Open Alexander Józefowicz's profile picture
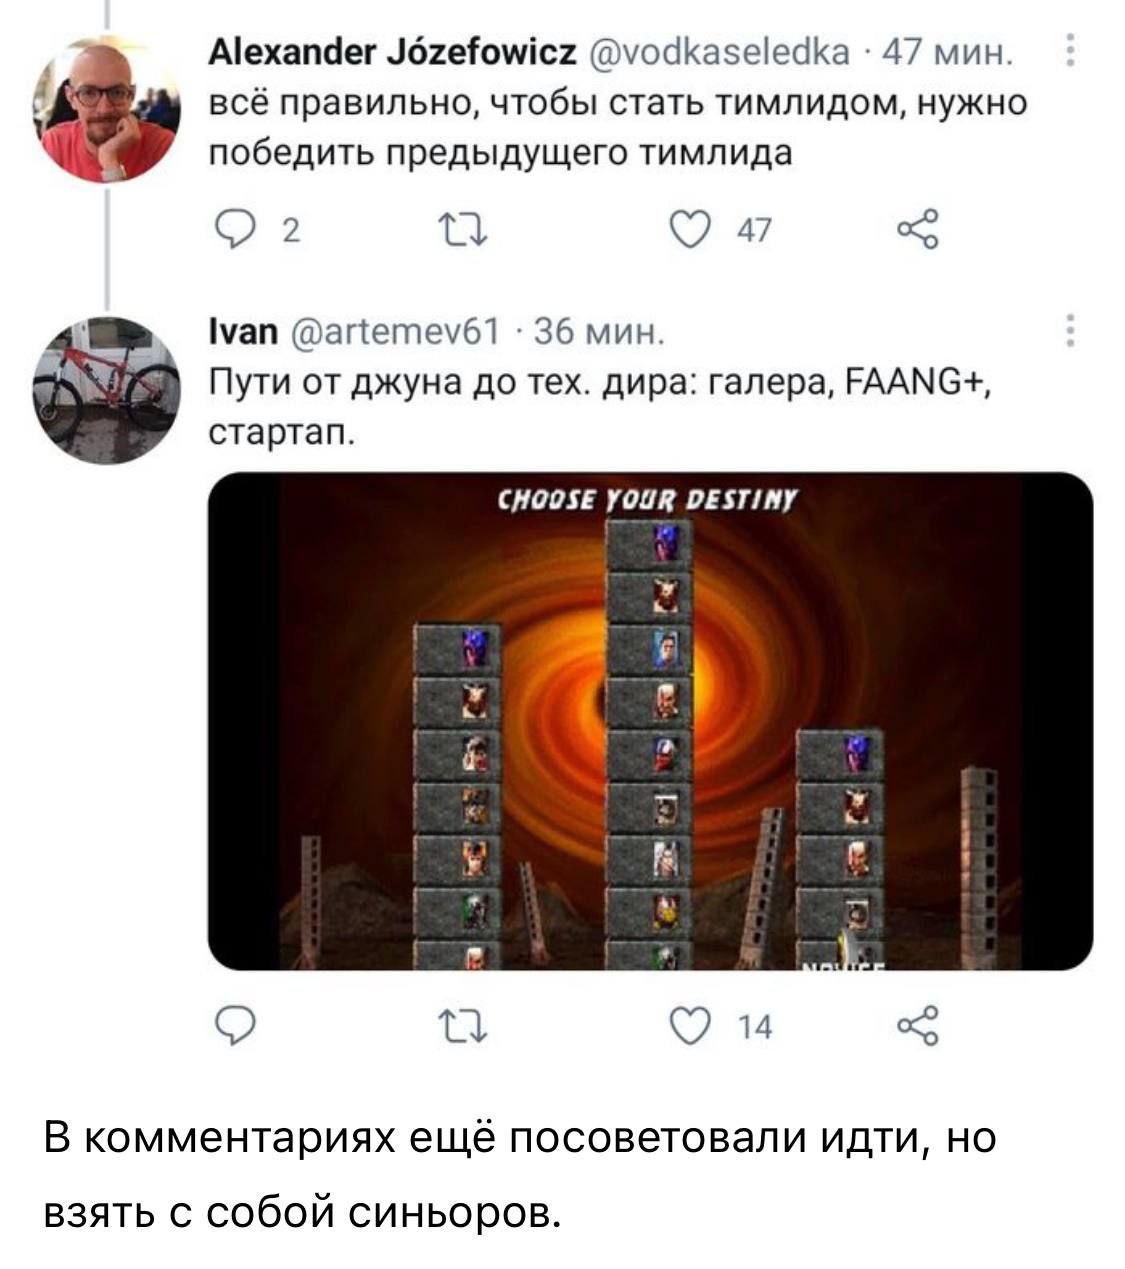The width and height of the screenshot is (1125, 1269). coord(106,109)
